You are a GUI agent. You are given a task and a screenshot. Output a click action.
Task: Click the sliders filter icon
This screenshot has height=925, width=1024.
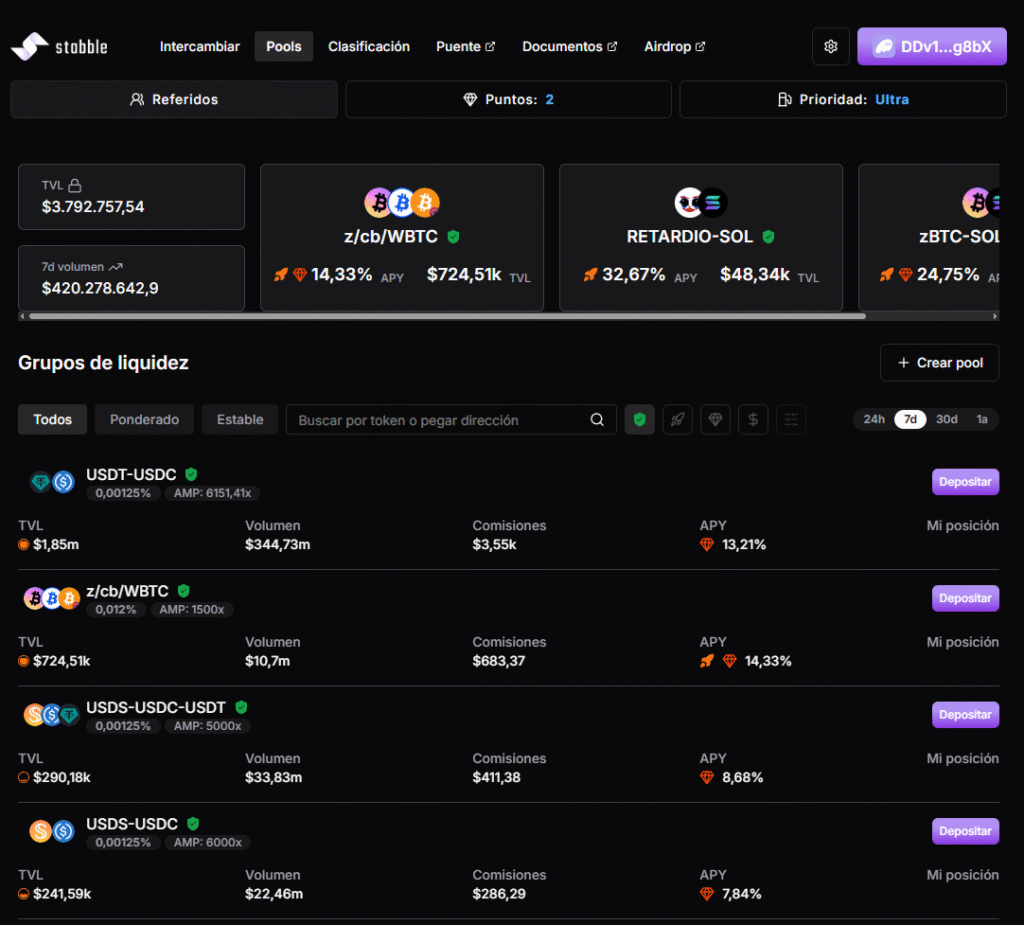click(x=791, y=420)
